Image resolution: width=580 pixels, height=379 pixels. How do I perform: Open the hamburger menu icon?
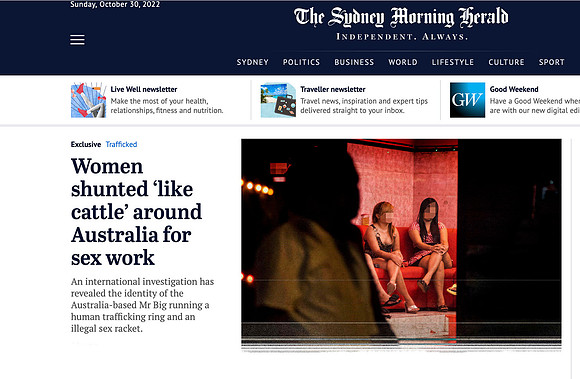(x=77, y=40)
